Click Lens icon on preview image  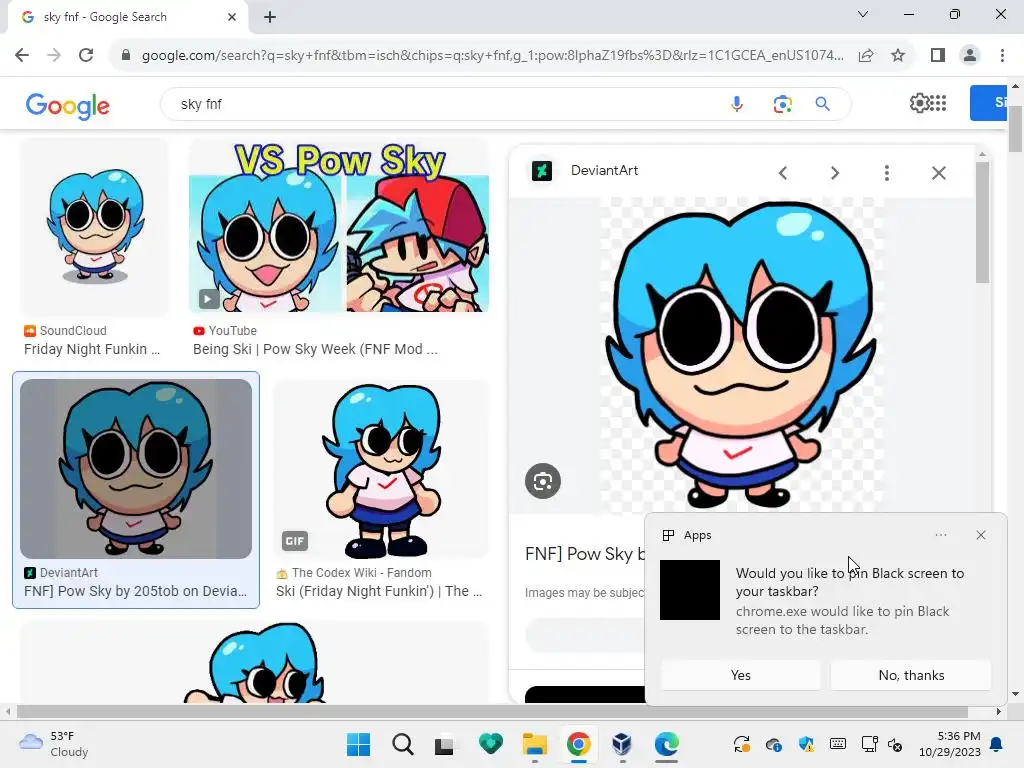[x=543, y=481]
